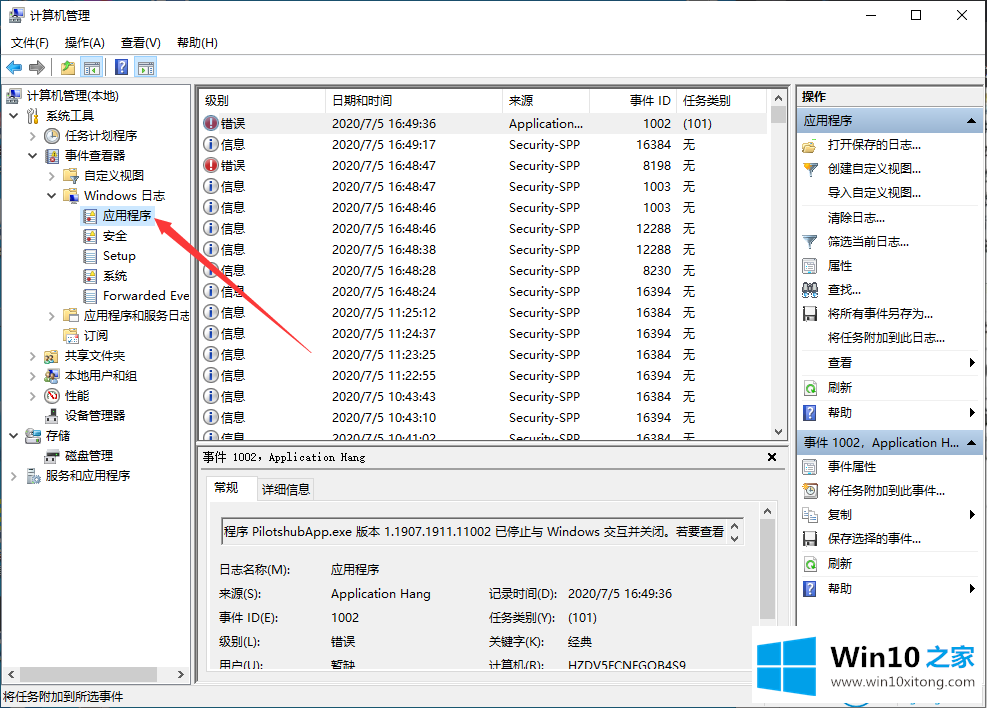
Task: Expand the 服务和应用程序 node
Action: pyautogui.click(x=14, y=476)
